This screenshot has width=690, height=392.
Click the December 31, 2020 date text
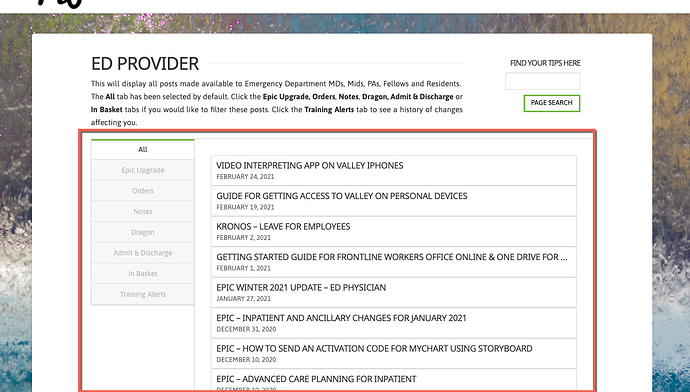(x=246, y=329)
